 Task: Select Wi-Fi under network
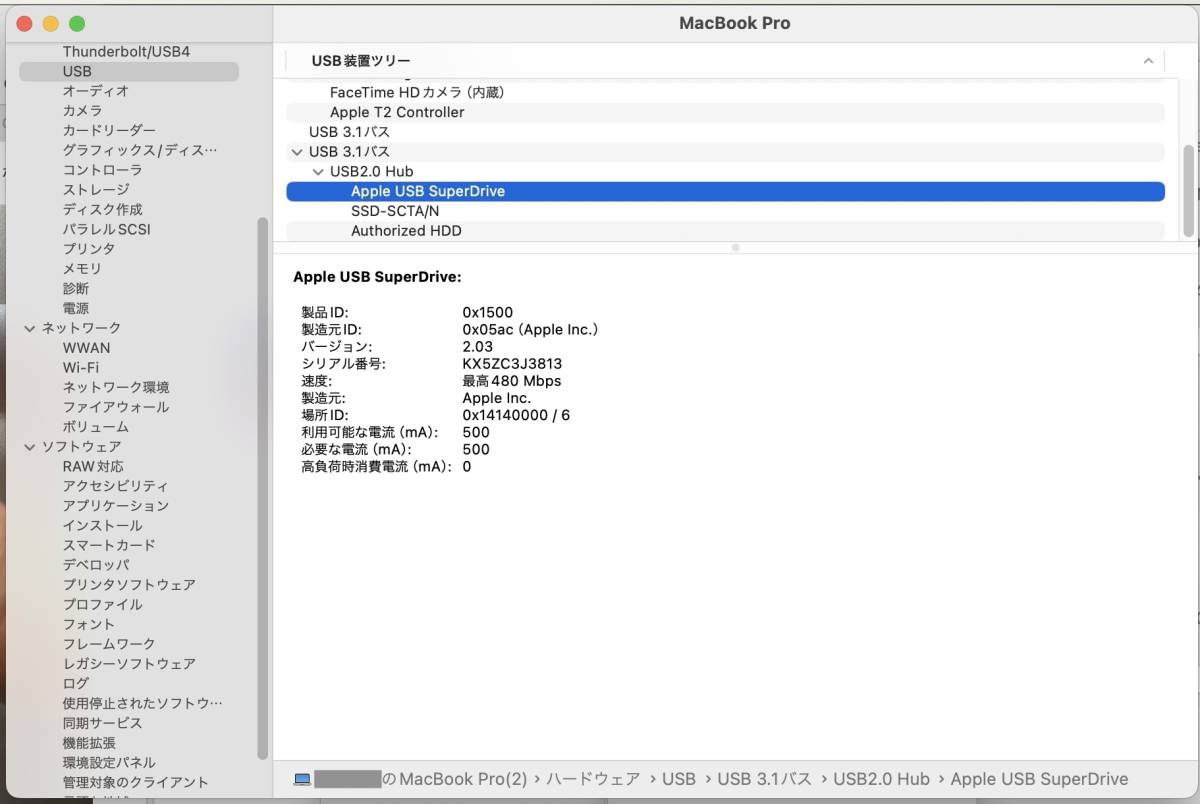(80, 367)
